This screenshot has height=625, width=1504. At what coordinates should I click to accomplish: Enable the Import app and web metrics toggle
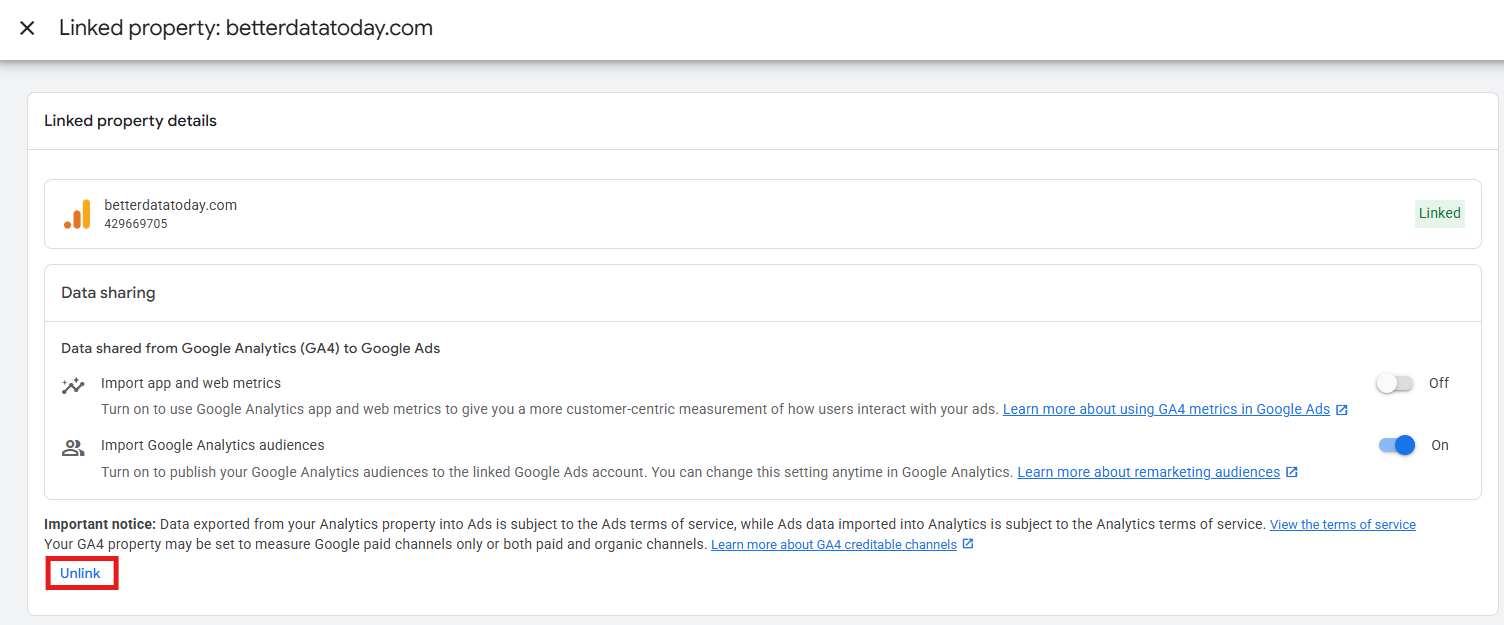1395,383
